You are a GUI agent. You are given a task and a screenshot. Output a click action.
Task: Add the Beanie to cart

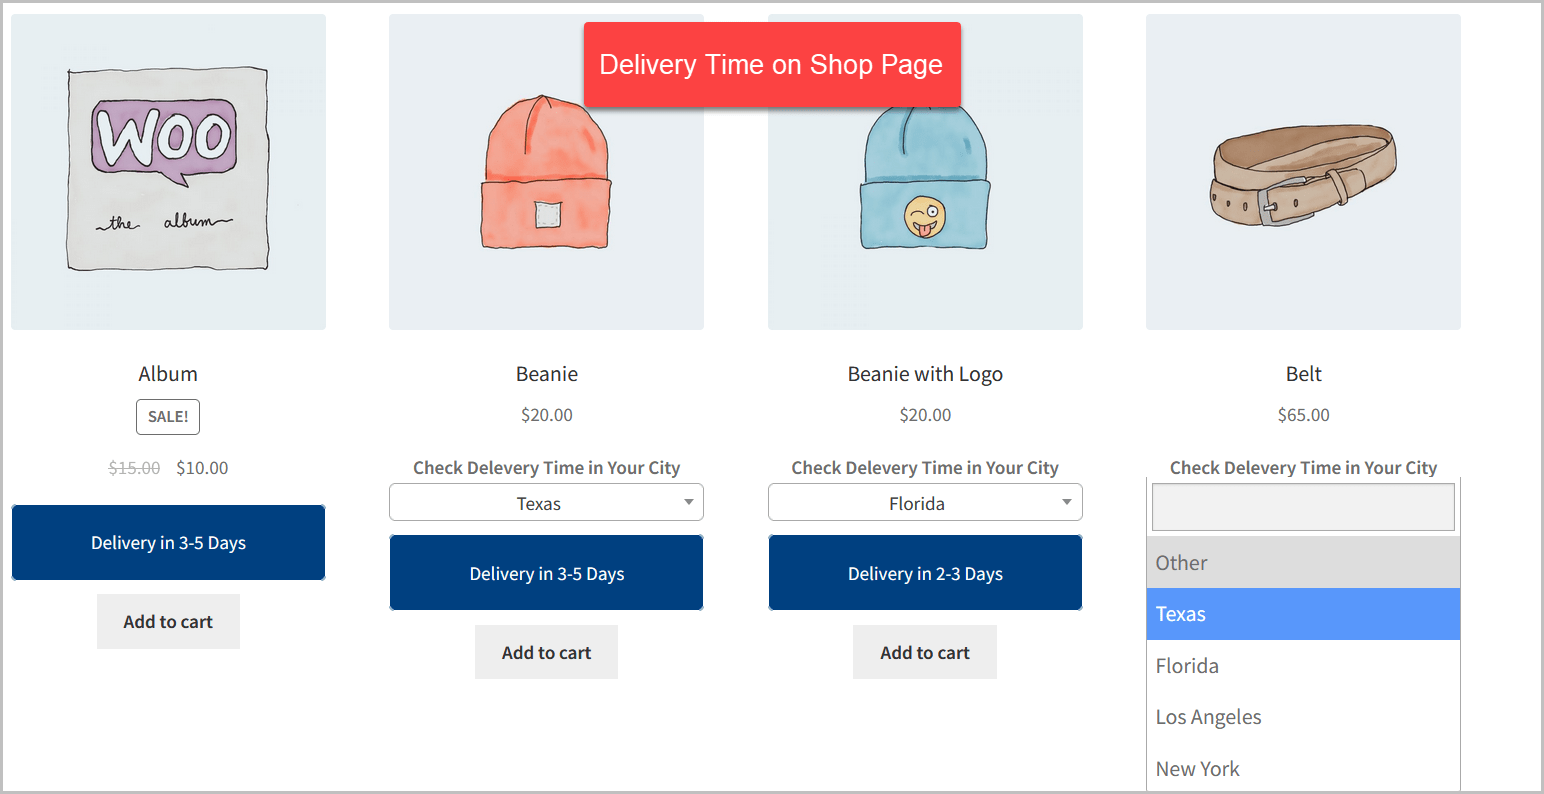pos(546,651)
